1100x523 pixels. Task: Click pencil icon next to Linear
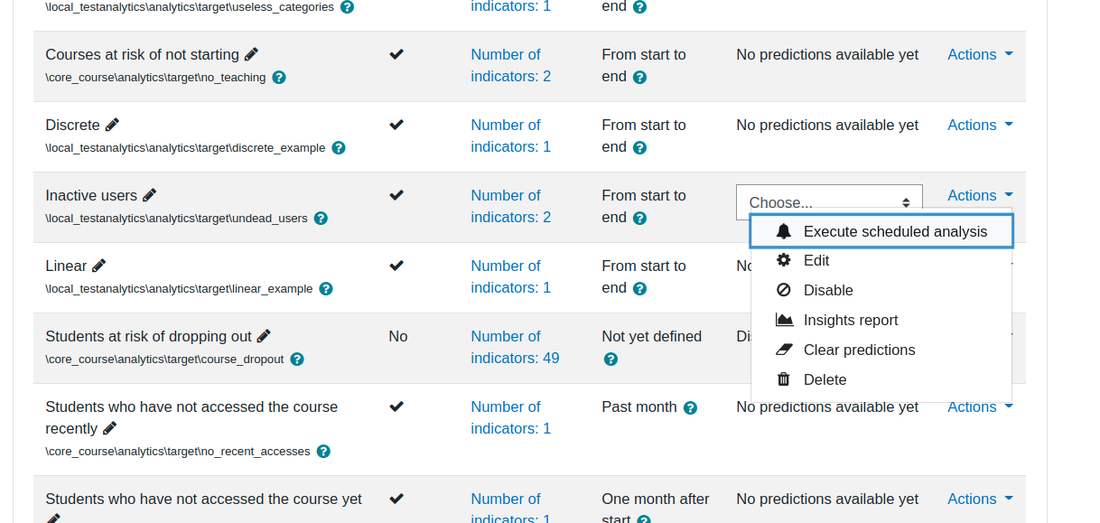(99, 266)
